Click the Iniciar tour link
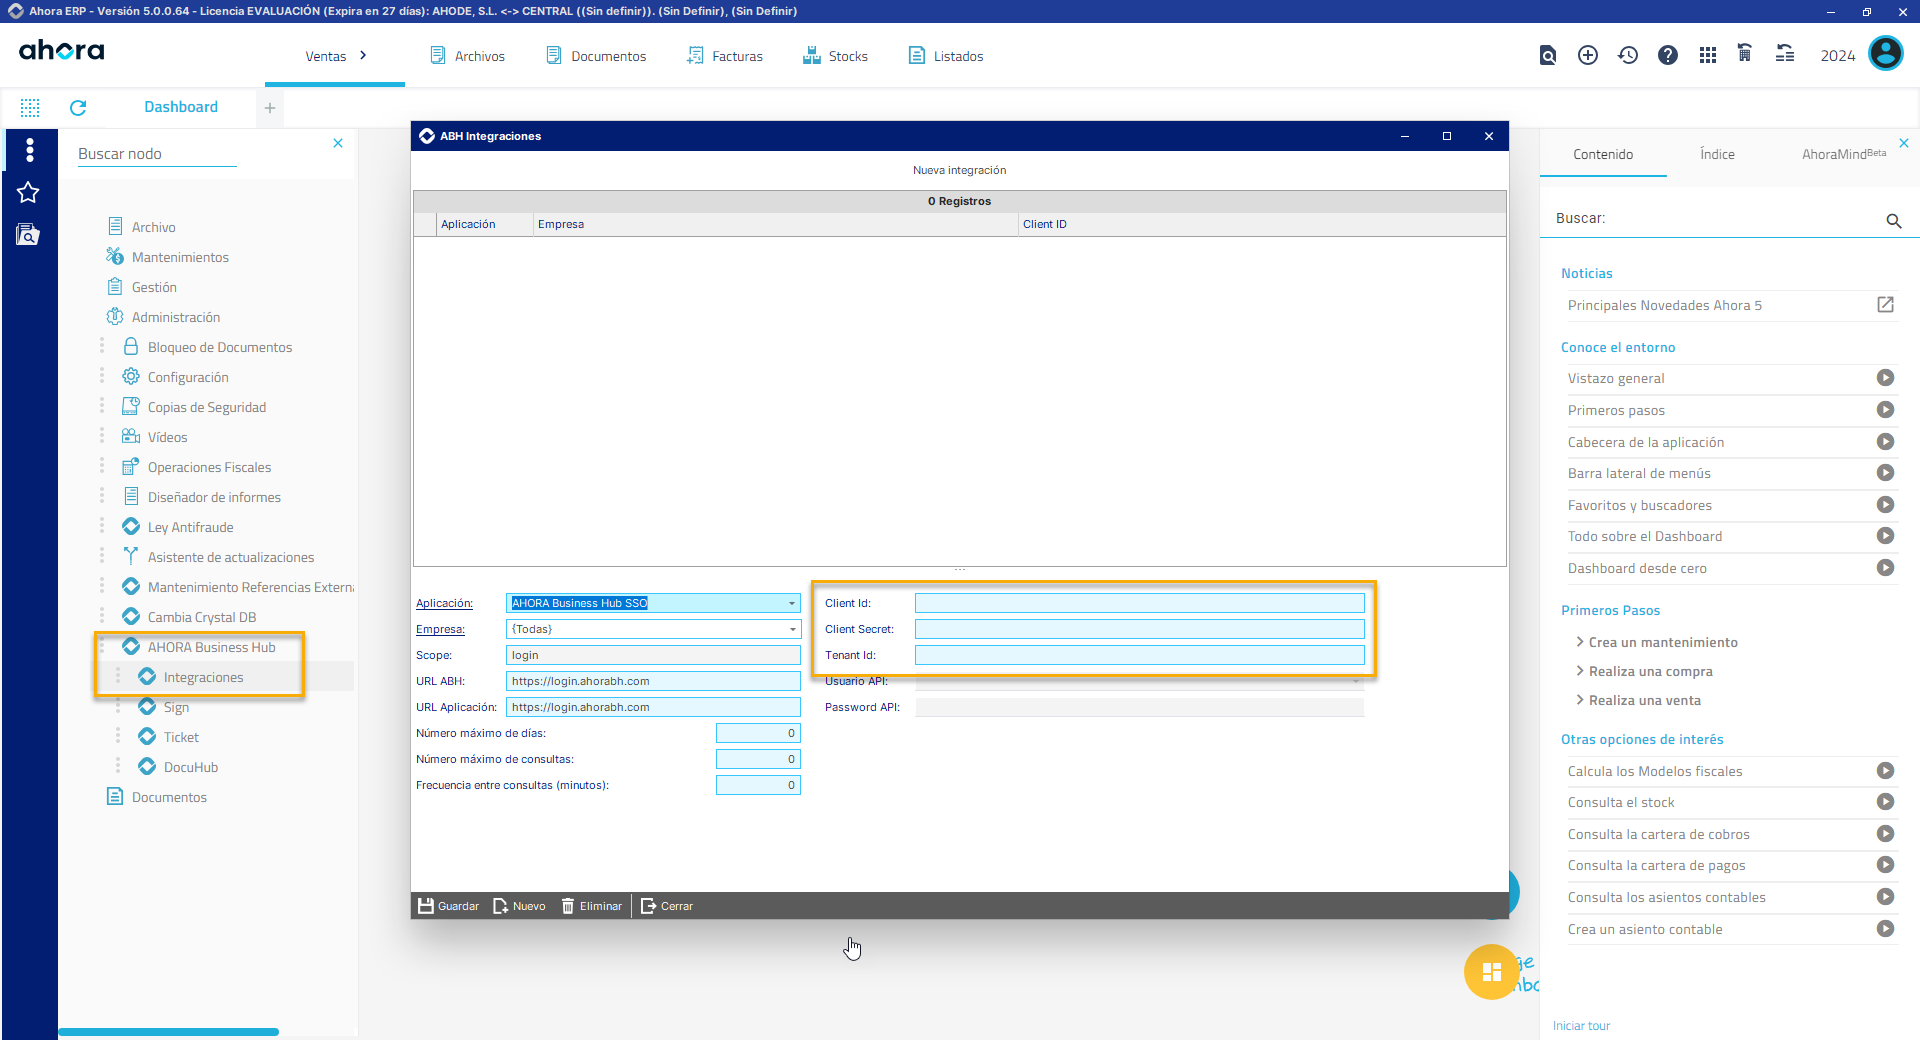This screenshot has width=1920, height=1040. point(1581,1026)
